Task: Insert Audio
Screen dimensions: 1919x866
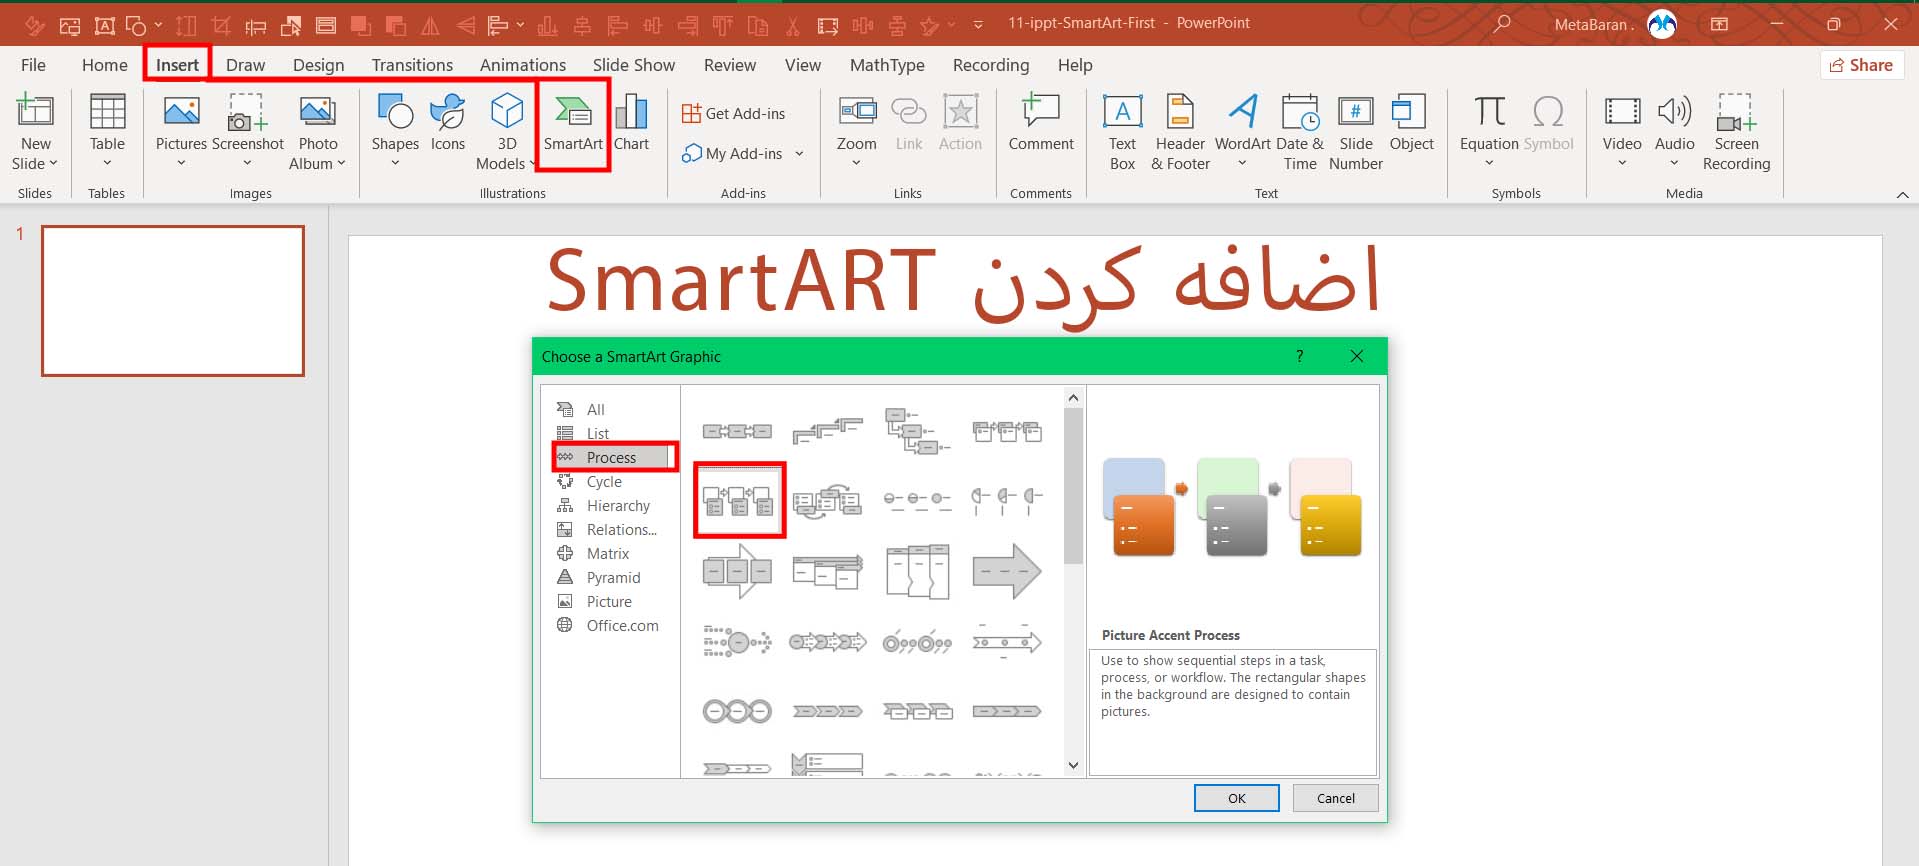Action: pyautogui.click(x=1674, y=130)
